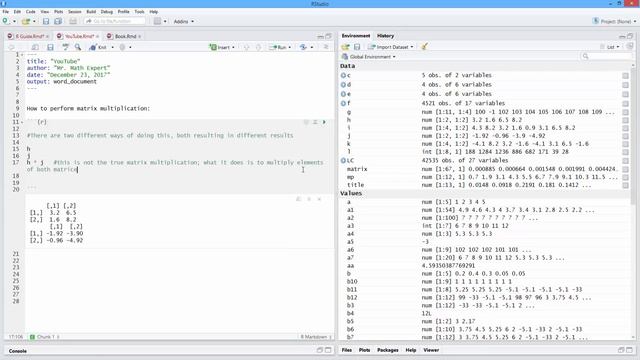The height and width of the screenshot is (360, 640).
Task: Open the Tools menu
Action: pos(140,12)
